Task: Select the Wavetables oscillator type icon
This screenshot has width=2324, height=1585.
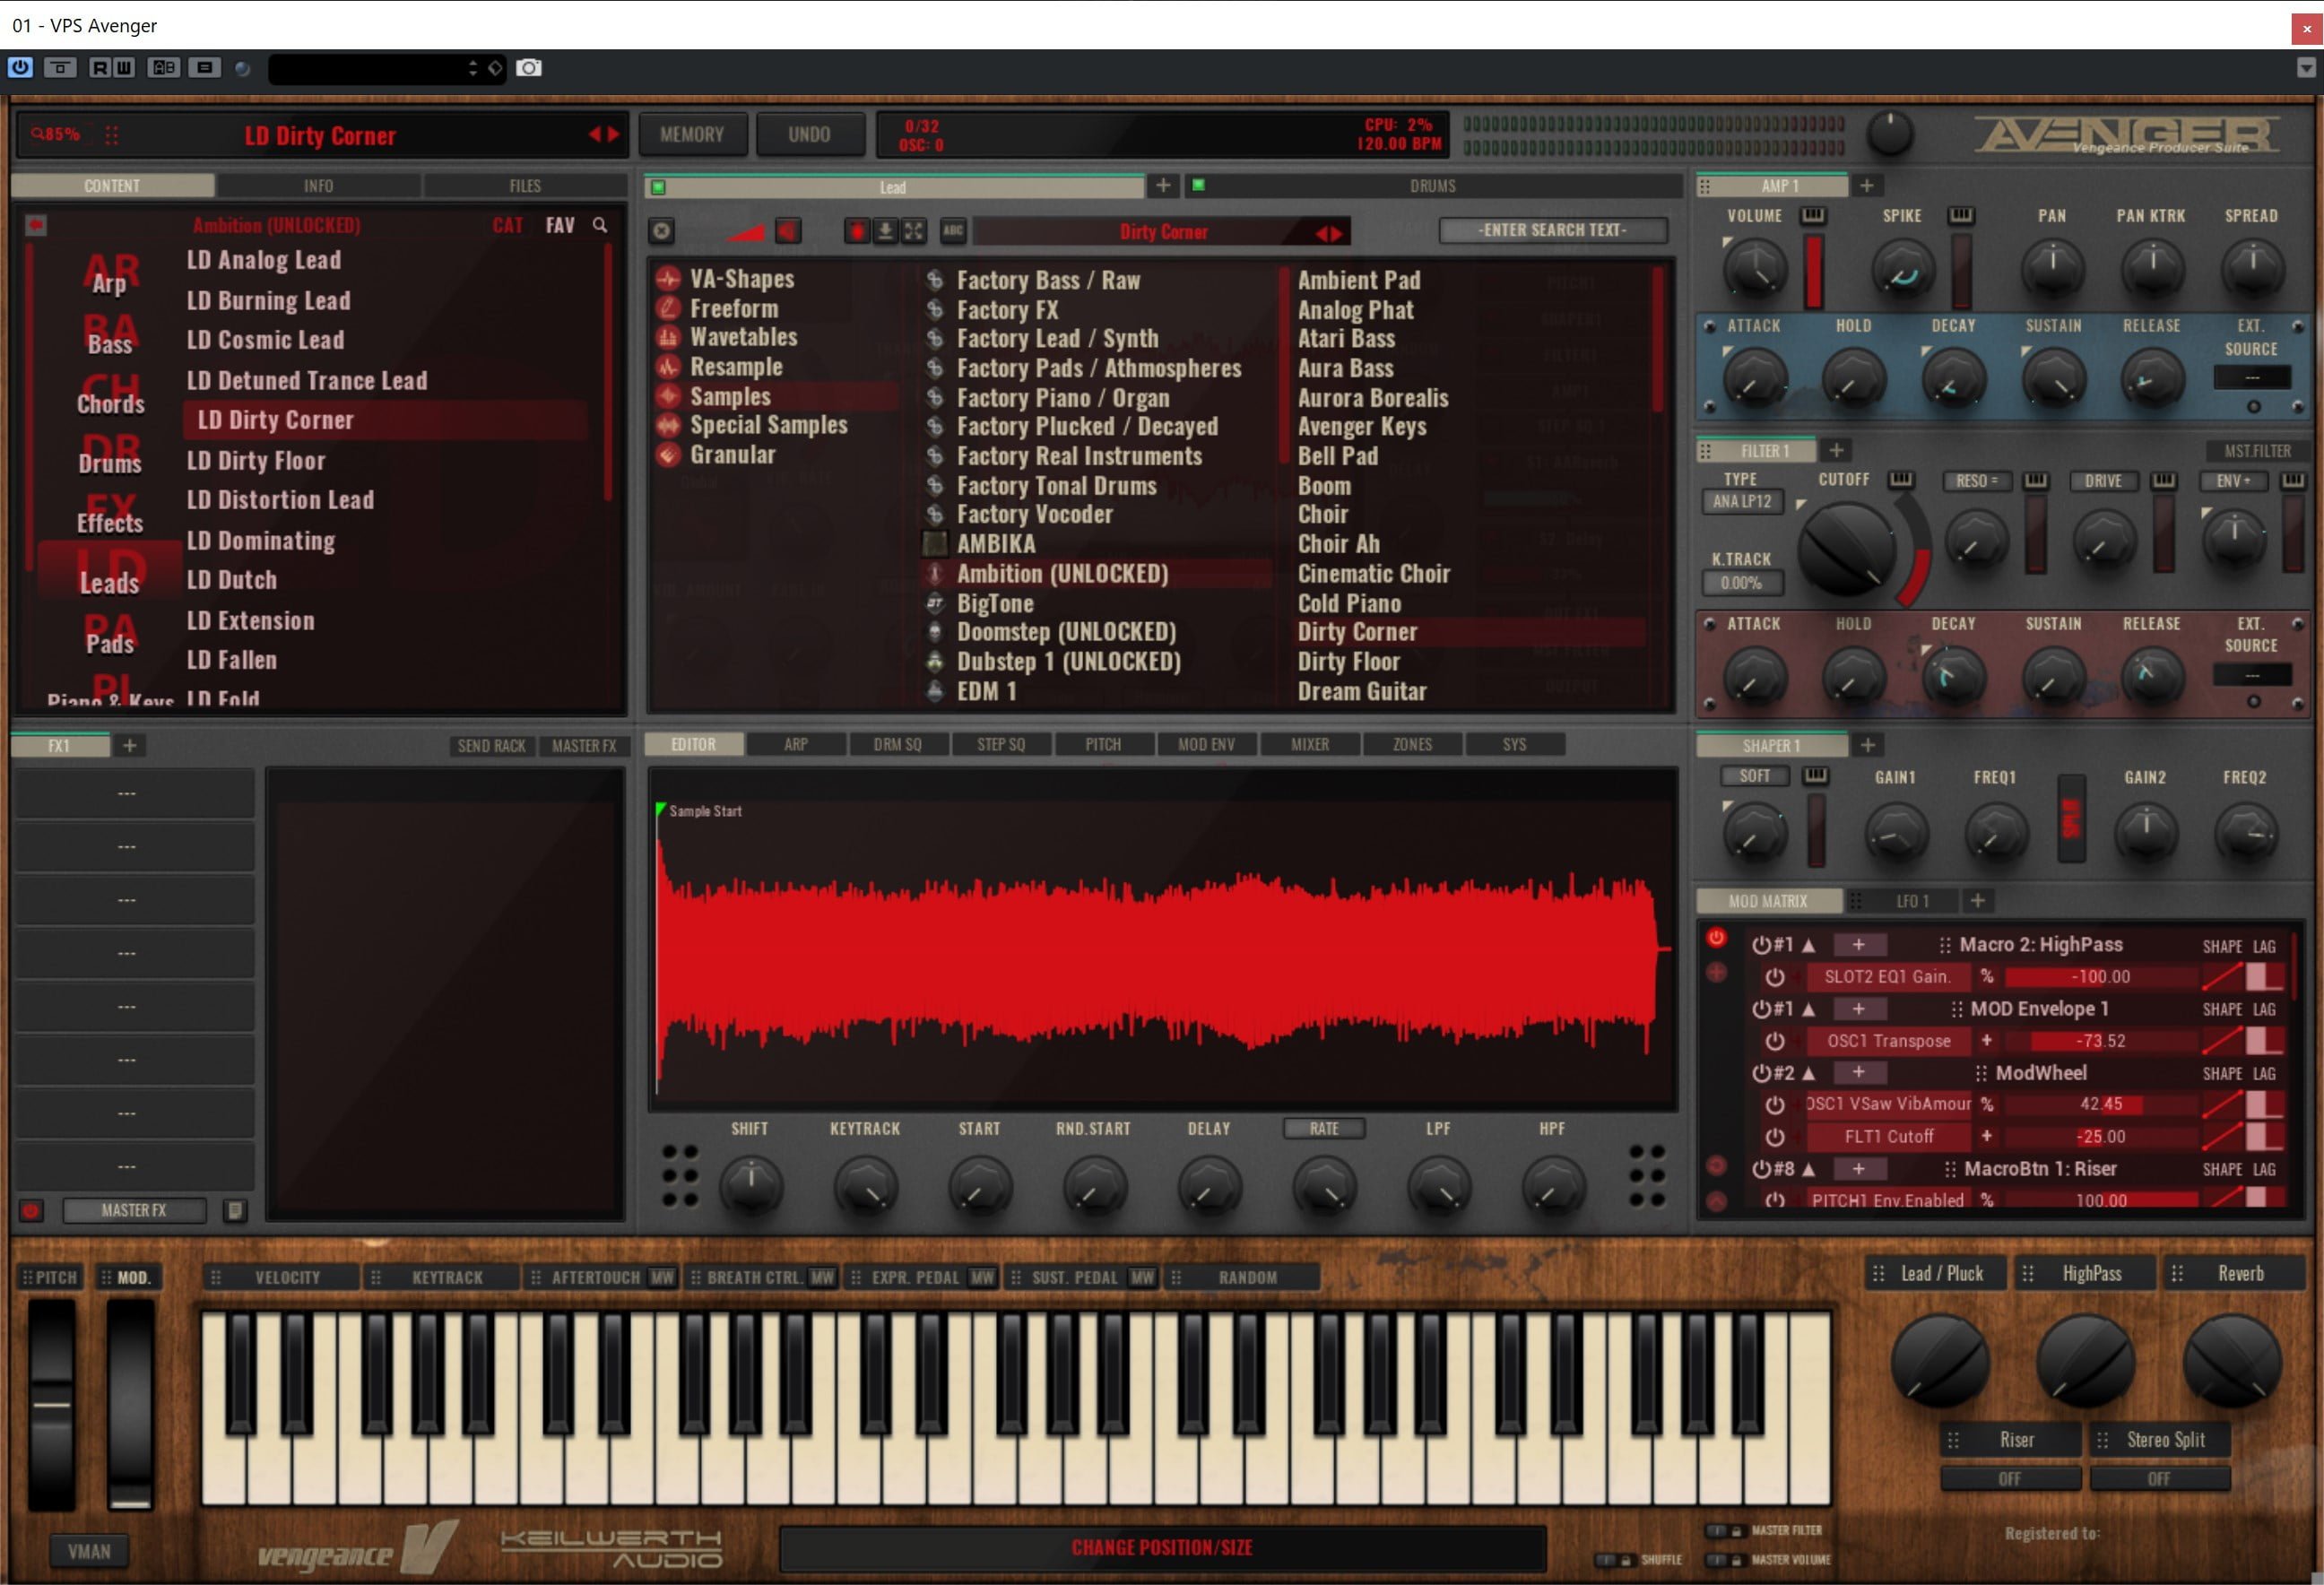Action: click(668, 337)
